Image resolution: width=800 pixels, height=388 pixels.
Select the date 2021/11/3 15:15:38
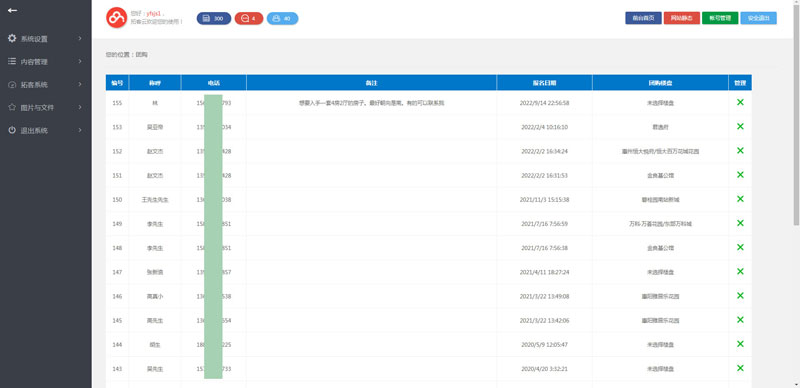[x=544, y=200]
